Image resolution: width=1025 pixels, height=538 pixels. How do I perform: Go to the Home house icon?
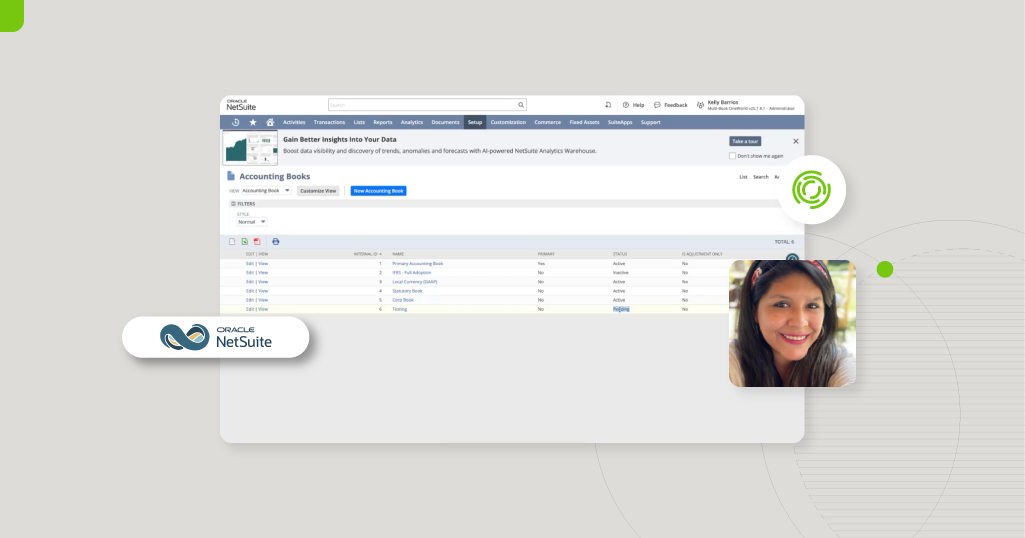point(270,122)
